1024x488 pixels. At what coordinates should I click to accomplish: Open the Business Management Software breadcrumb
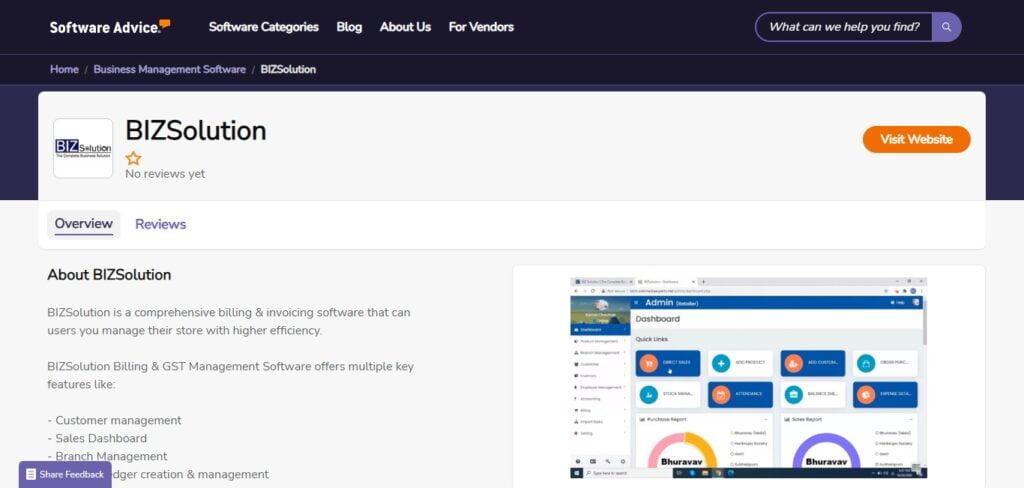169,69
